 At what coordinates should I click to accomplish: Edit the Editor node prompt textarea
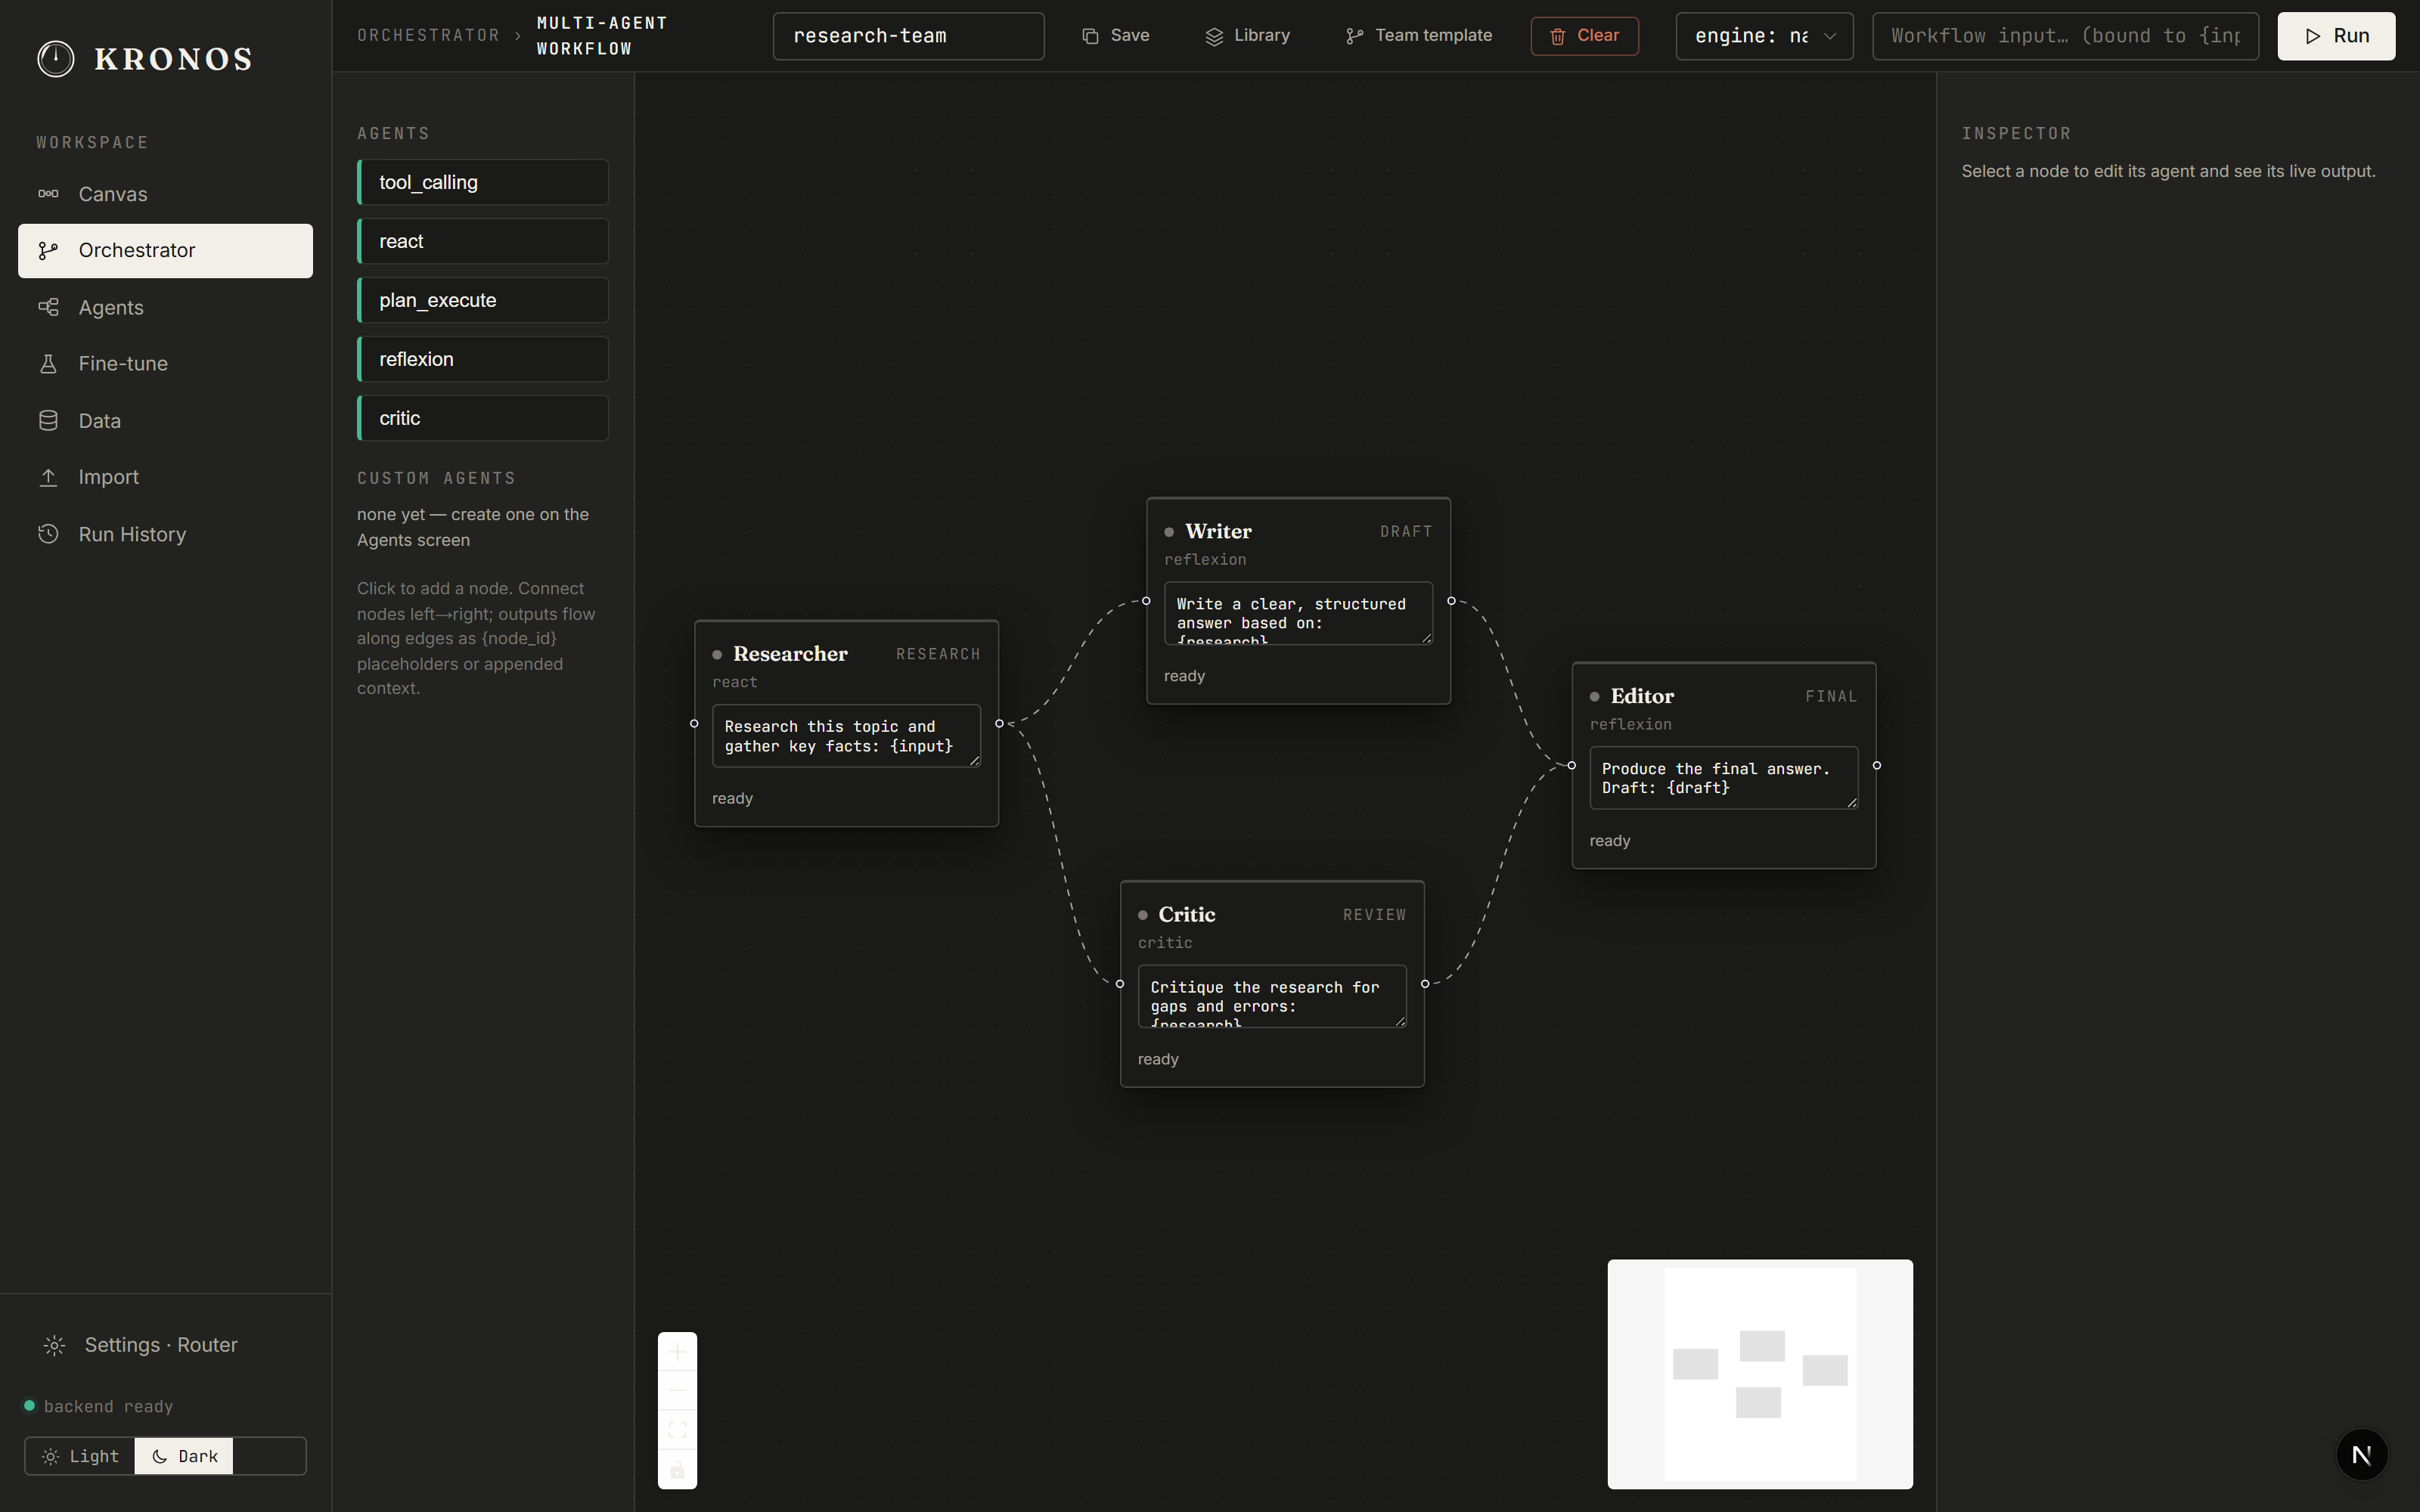click(x=1724, y=778)
